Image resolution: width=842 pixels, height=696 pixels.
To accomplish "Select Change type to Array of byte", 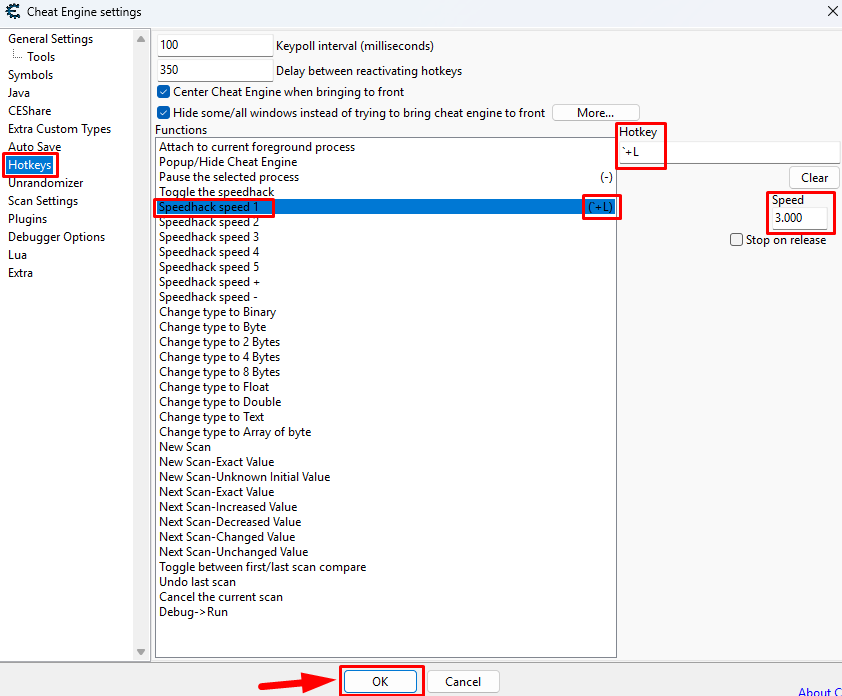I will point(386,432).
